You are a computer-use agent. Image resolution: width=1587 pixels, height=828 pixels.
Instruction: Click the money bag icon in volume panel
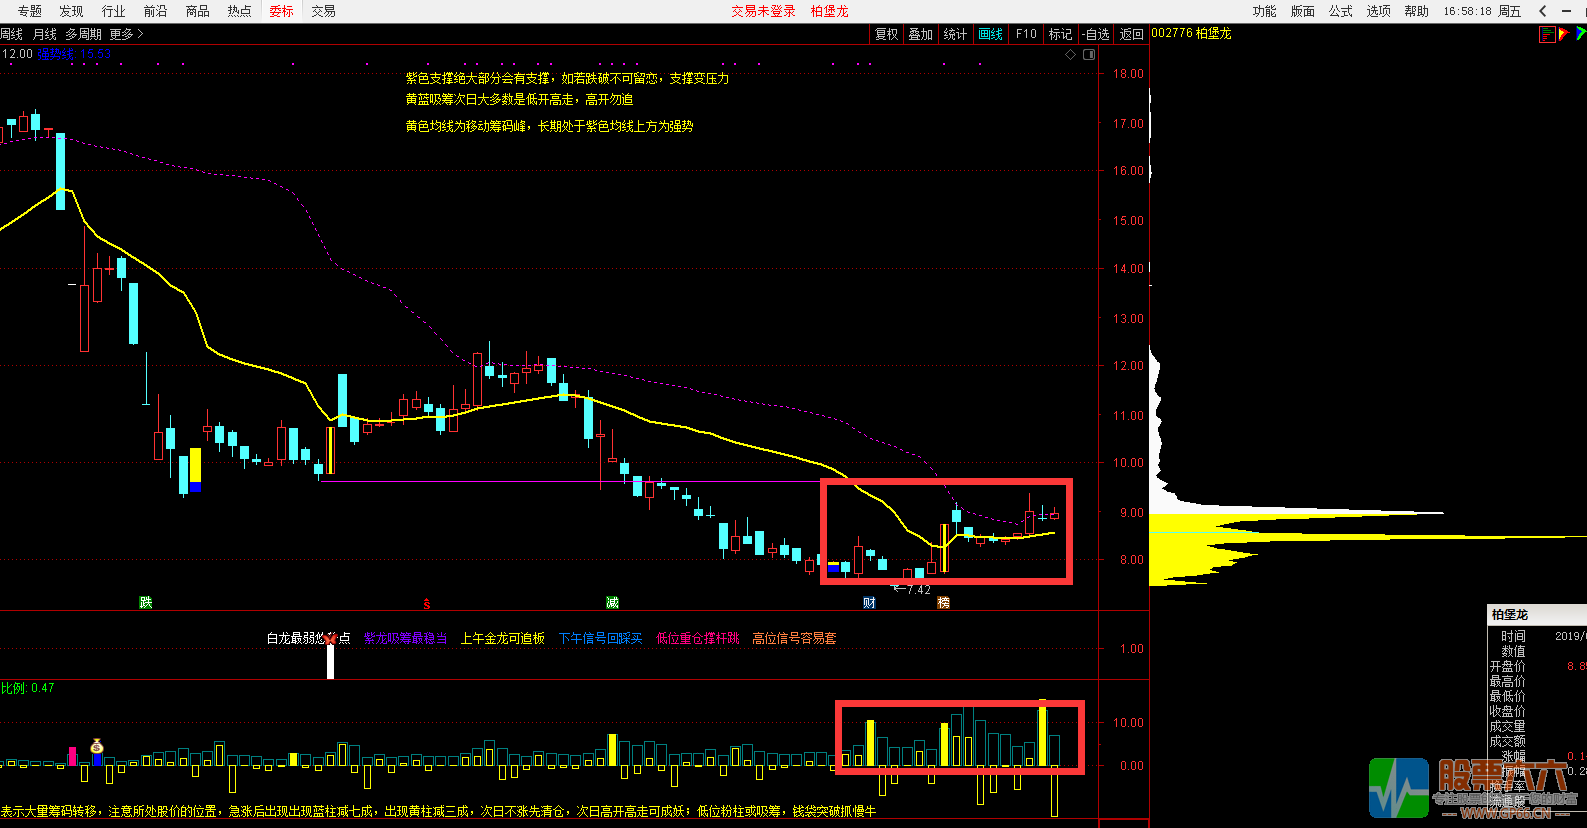point(96,746)
